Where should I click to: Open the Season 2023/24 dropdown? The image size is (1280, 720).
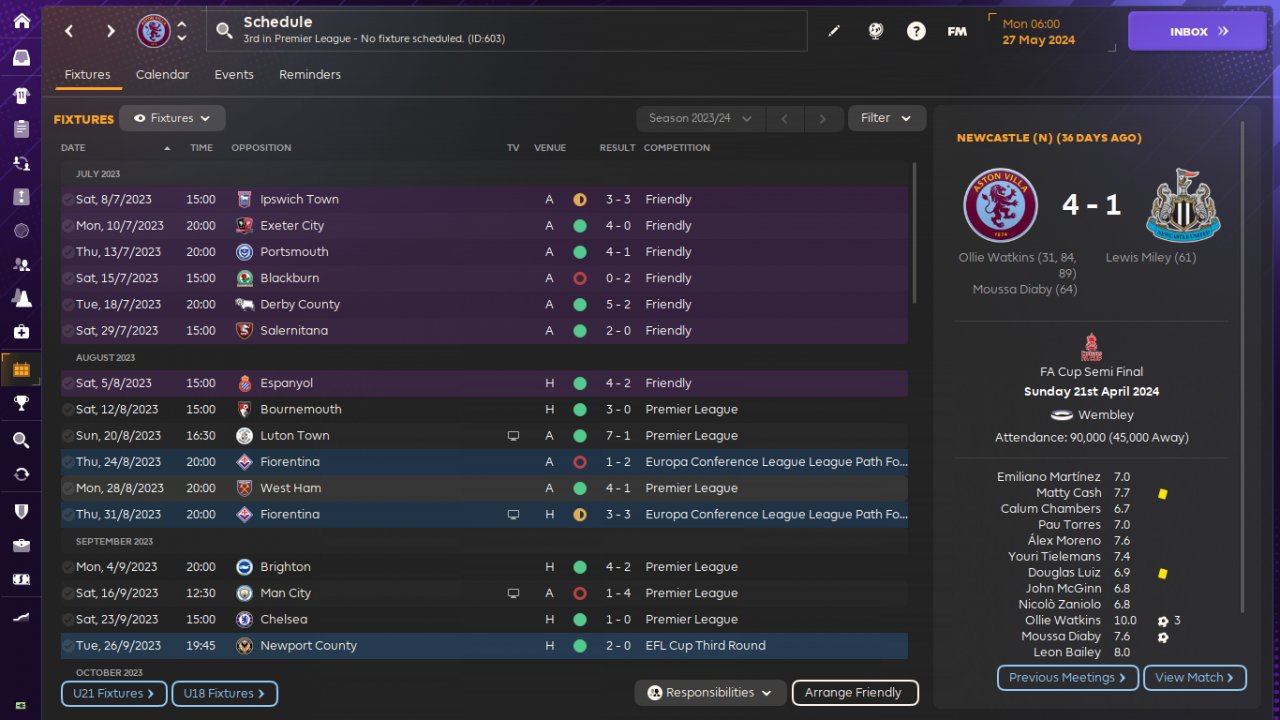coord(700,118)
